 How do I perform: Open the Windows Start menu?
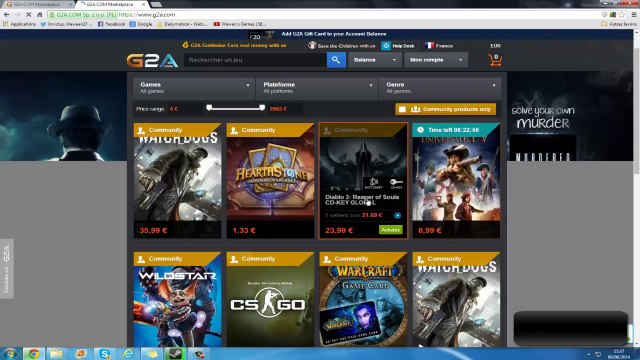click(10, 354)
